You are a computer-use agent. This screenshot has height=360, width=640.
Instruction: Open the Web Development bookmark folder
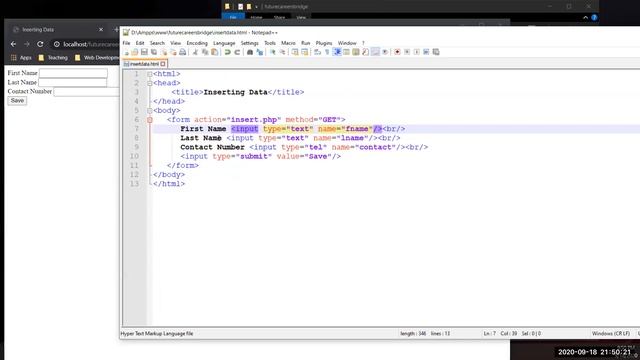point(97,58)
